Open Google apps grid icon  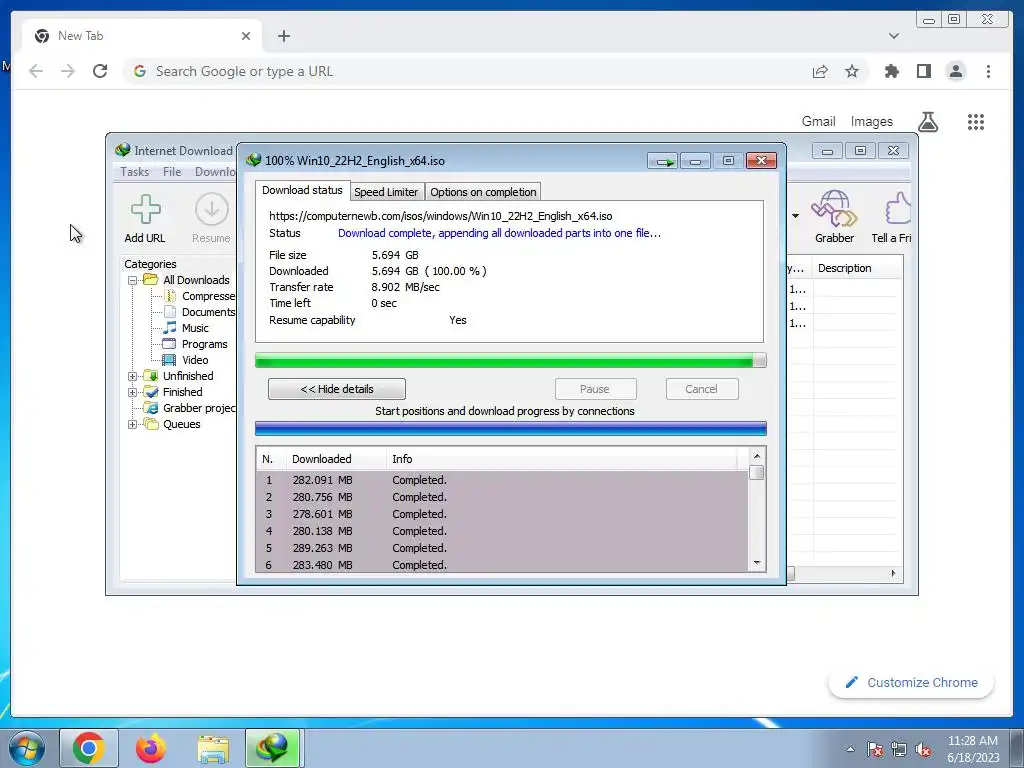point(976,122)
